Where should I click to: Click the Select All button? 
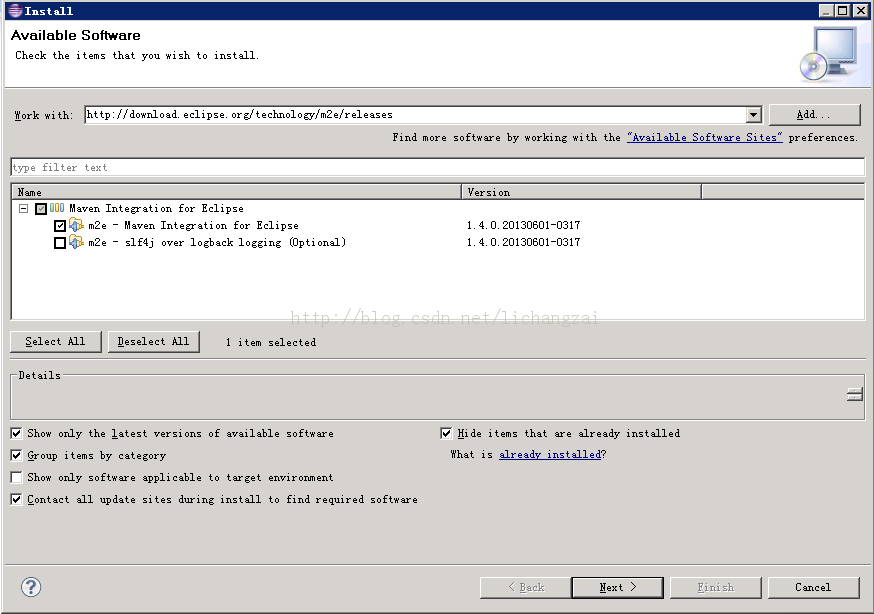click(55, 342)
